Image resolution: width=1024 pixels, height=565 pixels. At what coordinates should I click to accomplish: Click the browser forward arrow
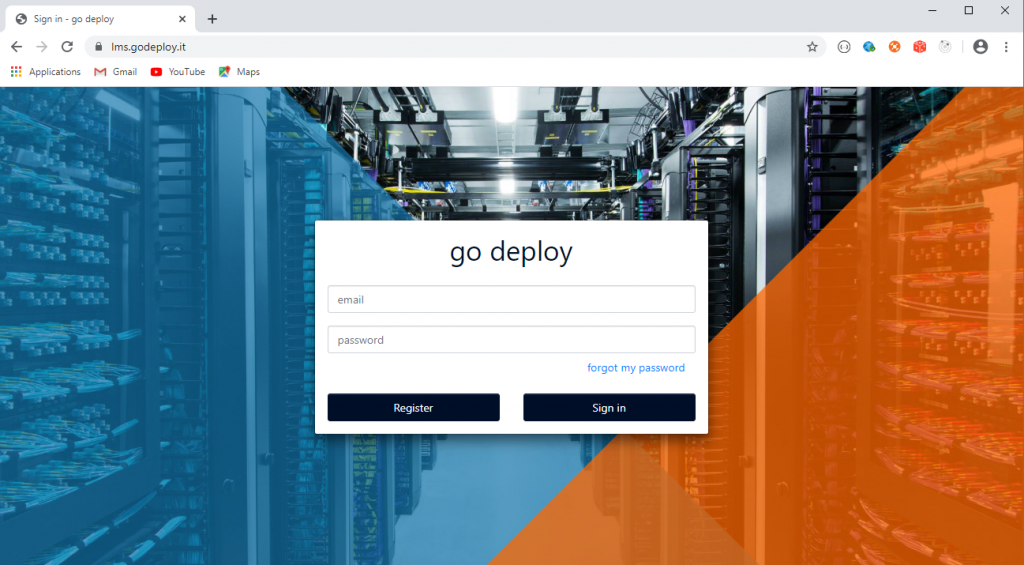pyautogui.click(x=42, y=46)
